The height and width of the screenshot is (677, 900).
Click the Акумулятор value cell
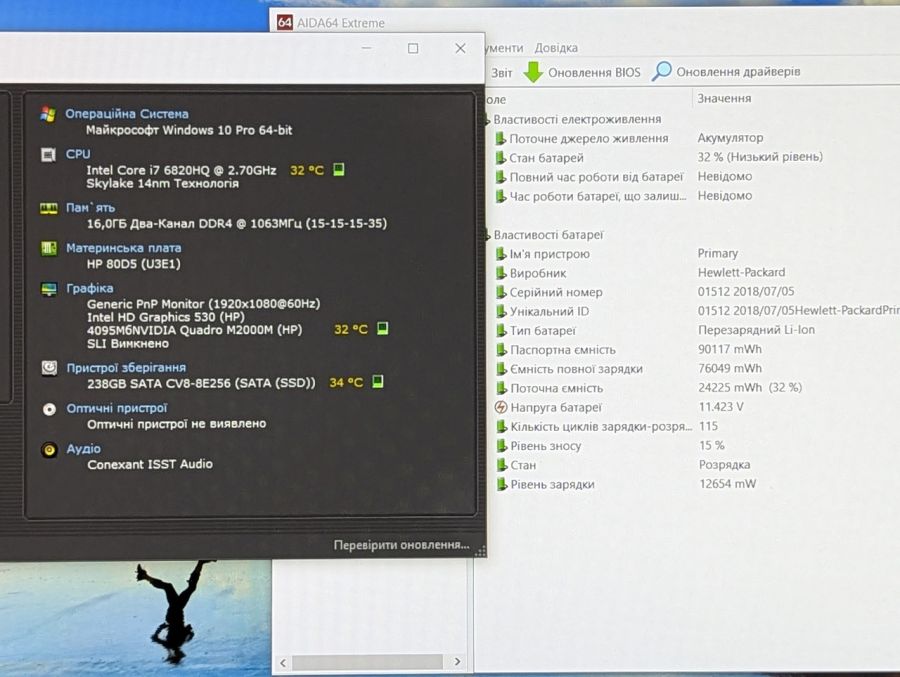[730, 138]
